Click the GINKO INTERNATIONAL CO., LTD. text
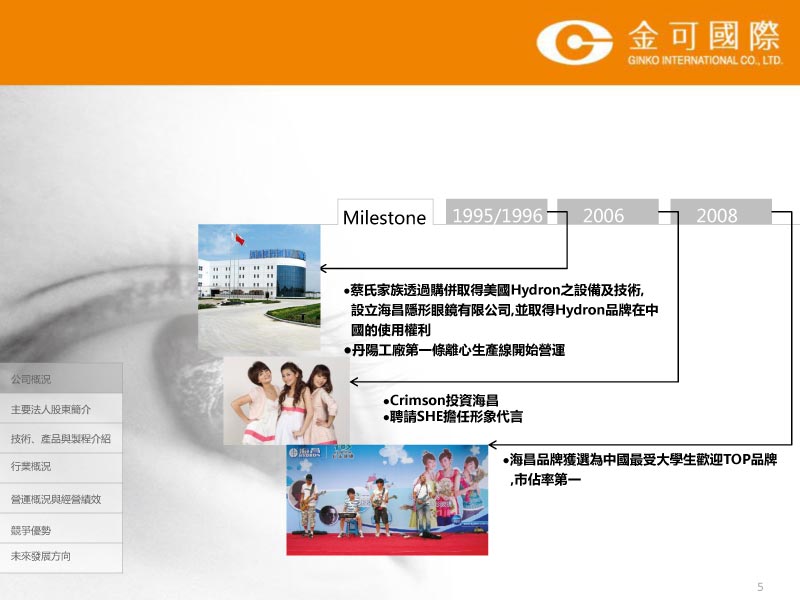 tap(705, 60)
